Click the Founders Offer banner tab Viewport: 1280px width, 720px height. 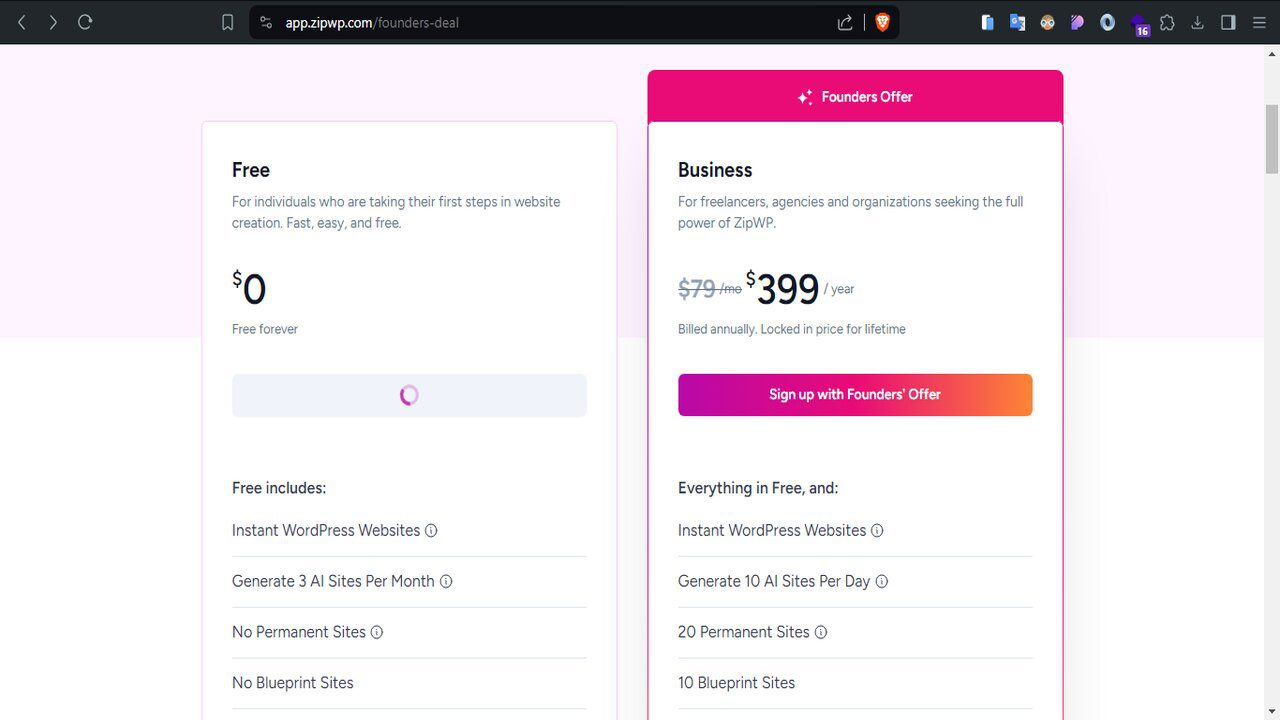click(855, 97)
